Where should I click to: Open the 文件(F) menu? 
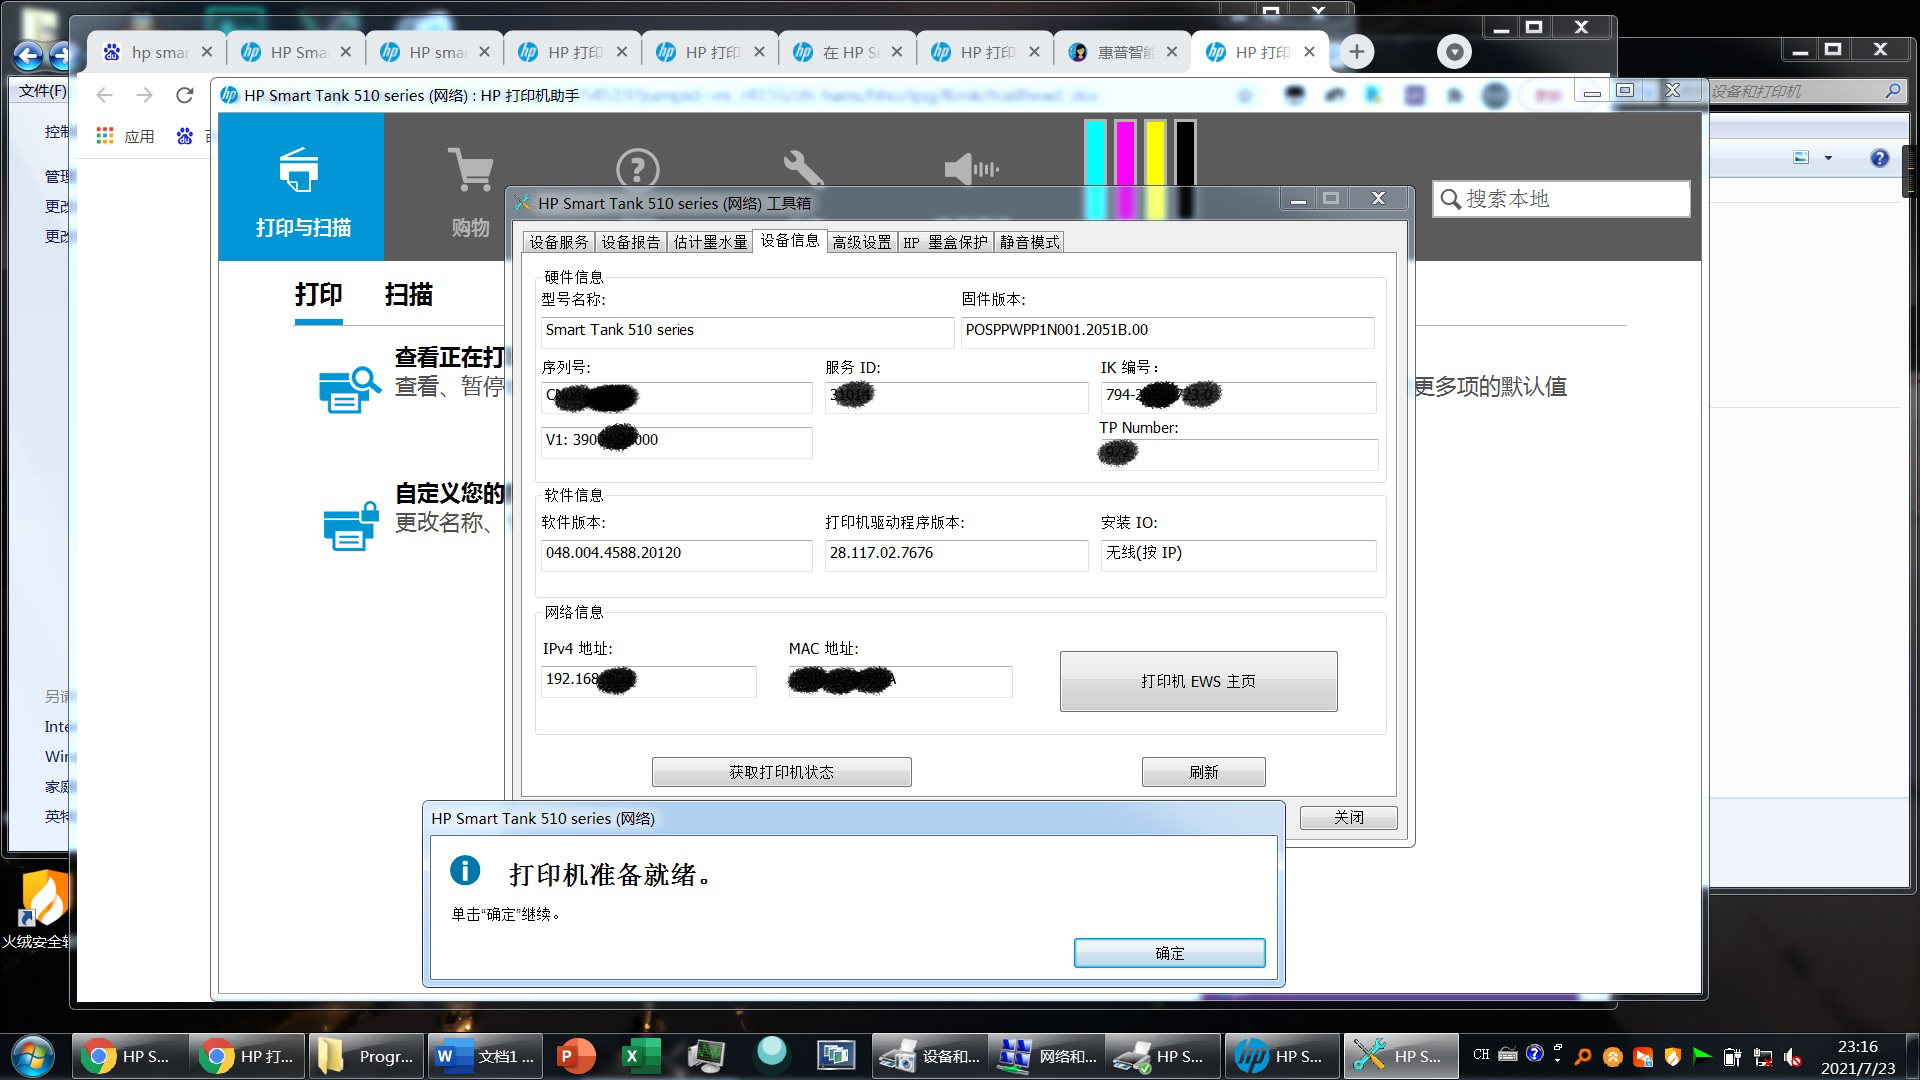point(43,90)
